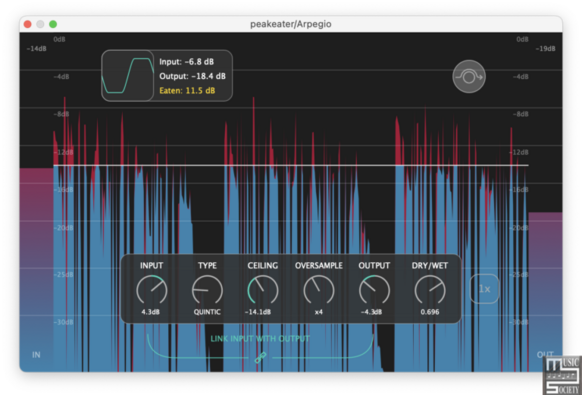Click the Eaten: 11.5 dB readout
Image resolution: width=582 pixels, height=395 pixels.
187,90
